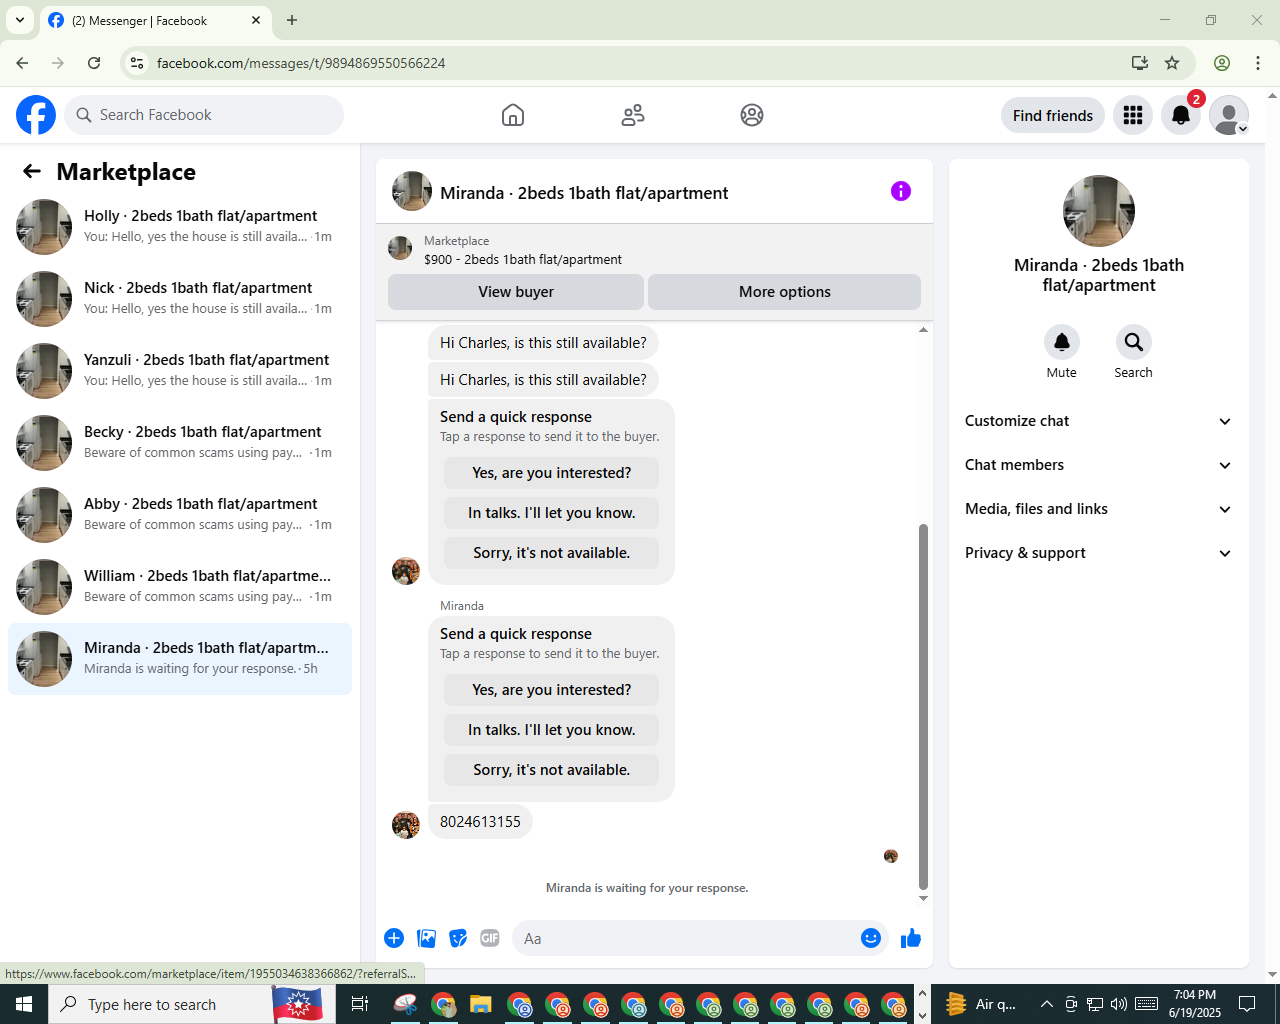Click the Find friends button
The height and width of the screenshot is (1024, 1280).
(x=1053, y=115)
